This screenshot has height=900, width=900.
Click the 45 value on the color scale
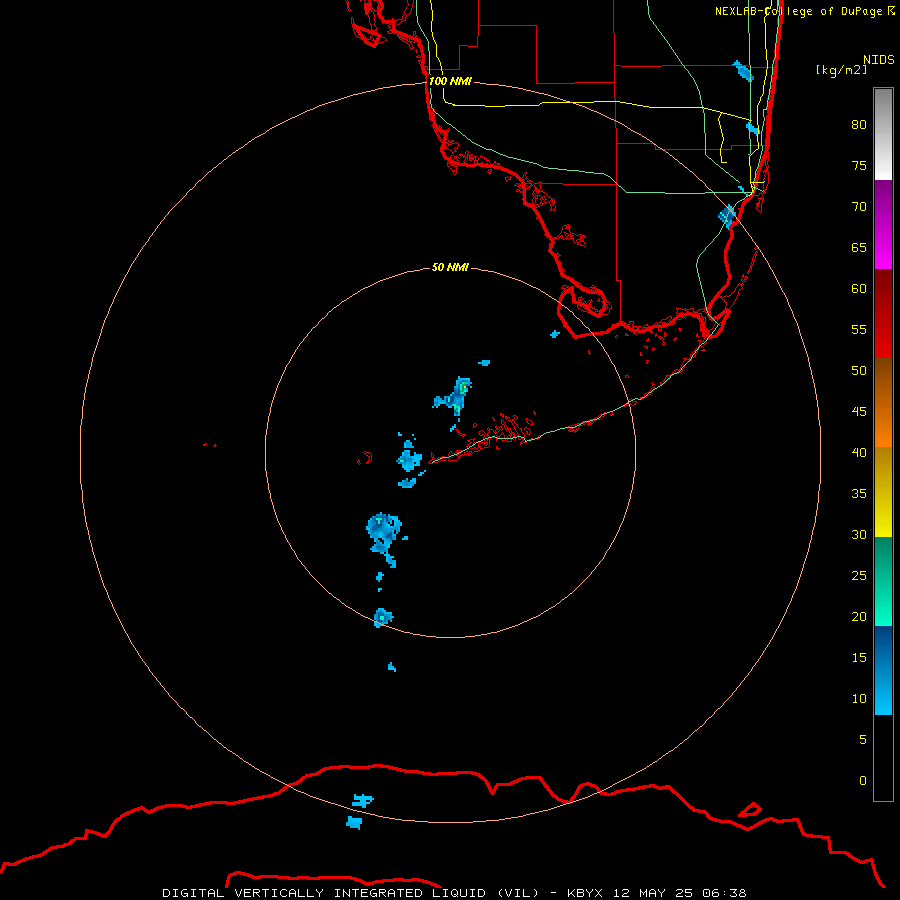859,412
